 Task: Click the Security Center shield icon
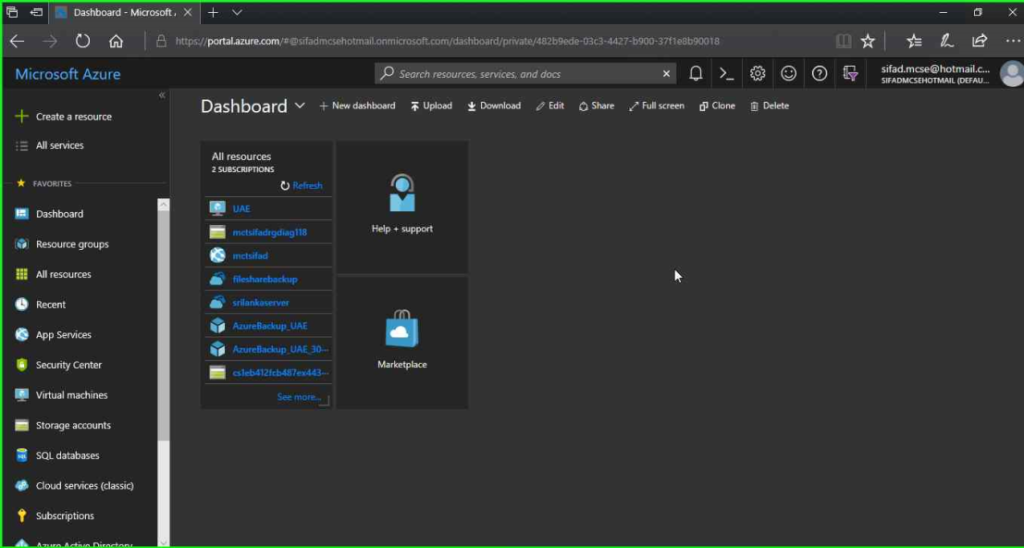click(22, 364)
